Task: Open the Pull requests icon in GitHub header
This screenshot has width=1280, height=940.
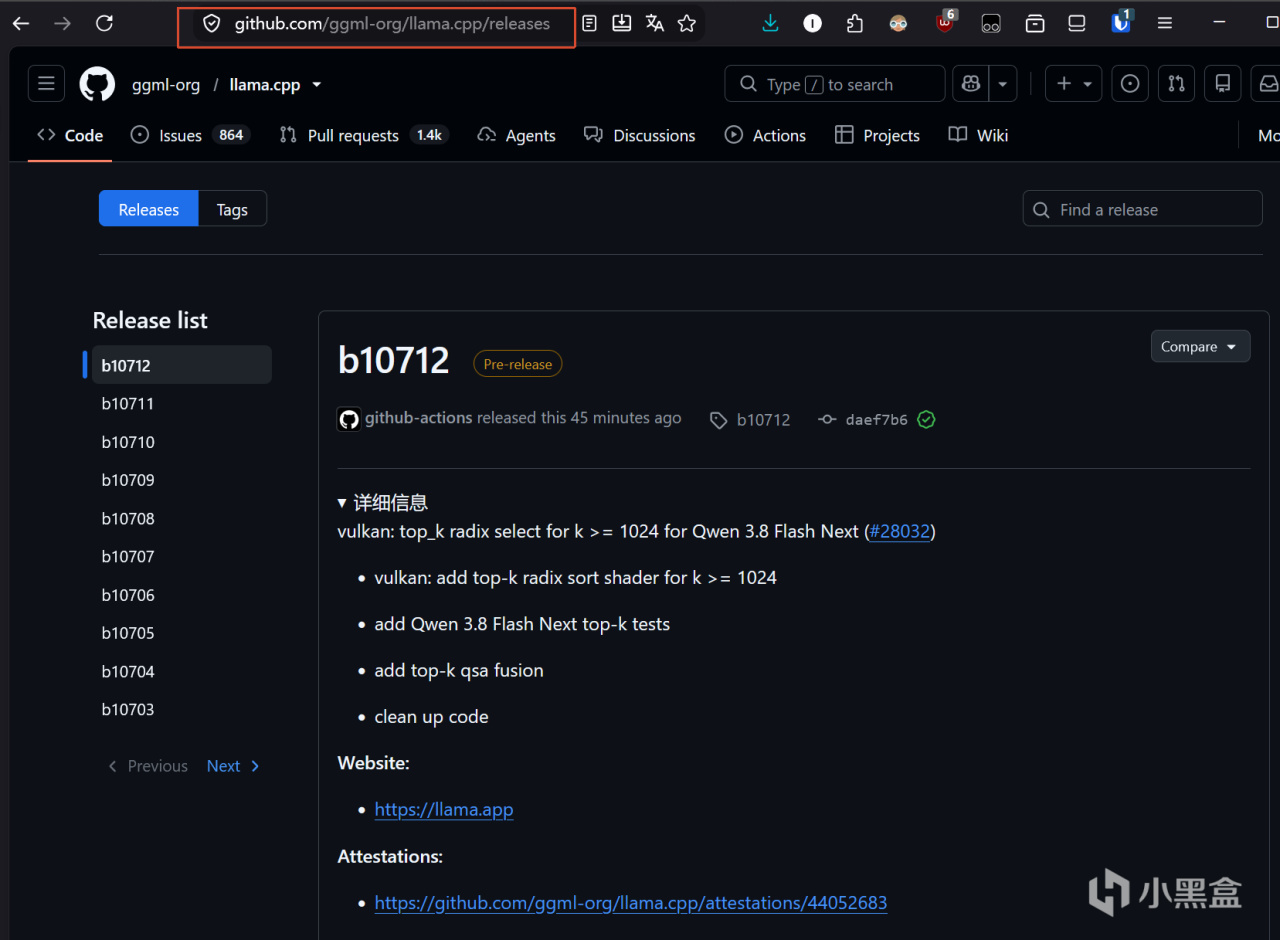Action: coord(1177,84)
